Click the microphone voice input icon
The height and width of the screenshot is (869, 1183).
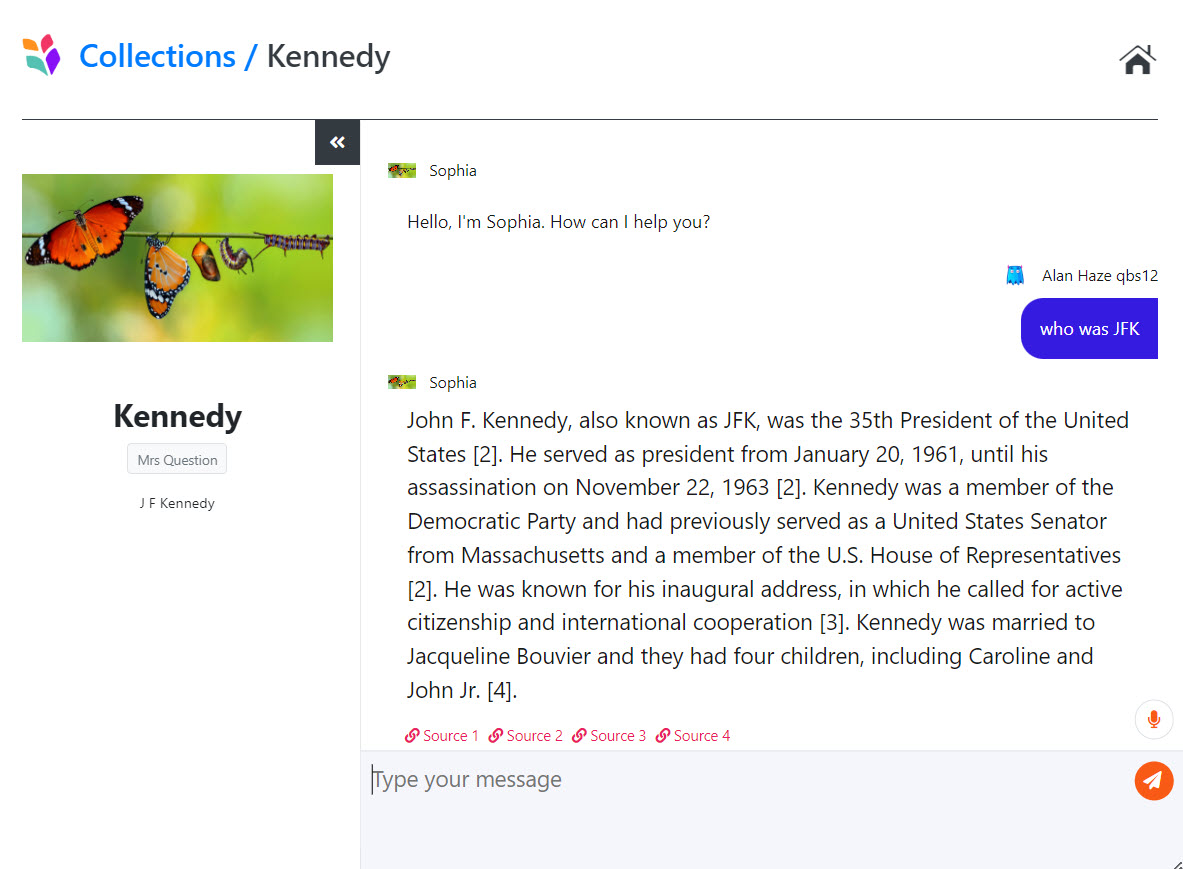click(1154, 719)
